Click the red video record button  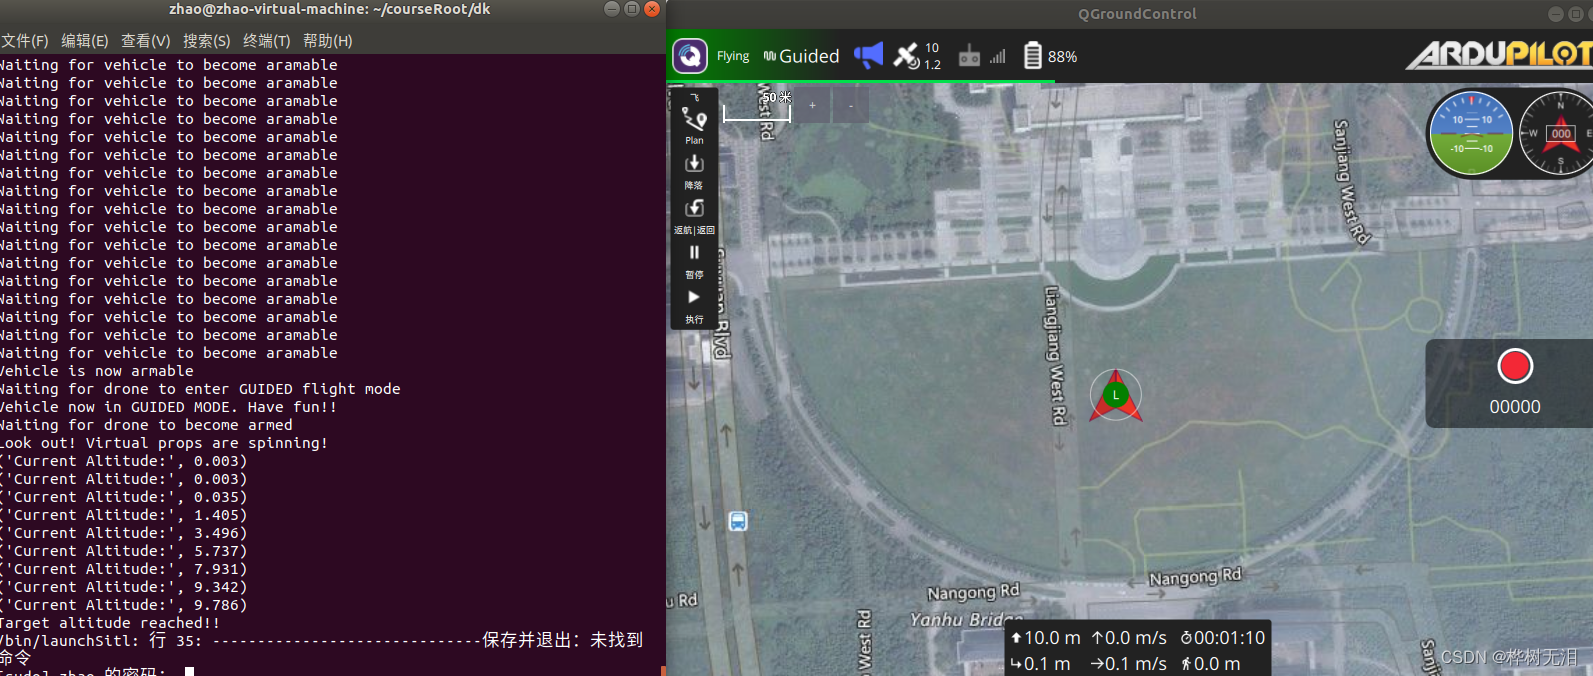[1515, 366]
